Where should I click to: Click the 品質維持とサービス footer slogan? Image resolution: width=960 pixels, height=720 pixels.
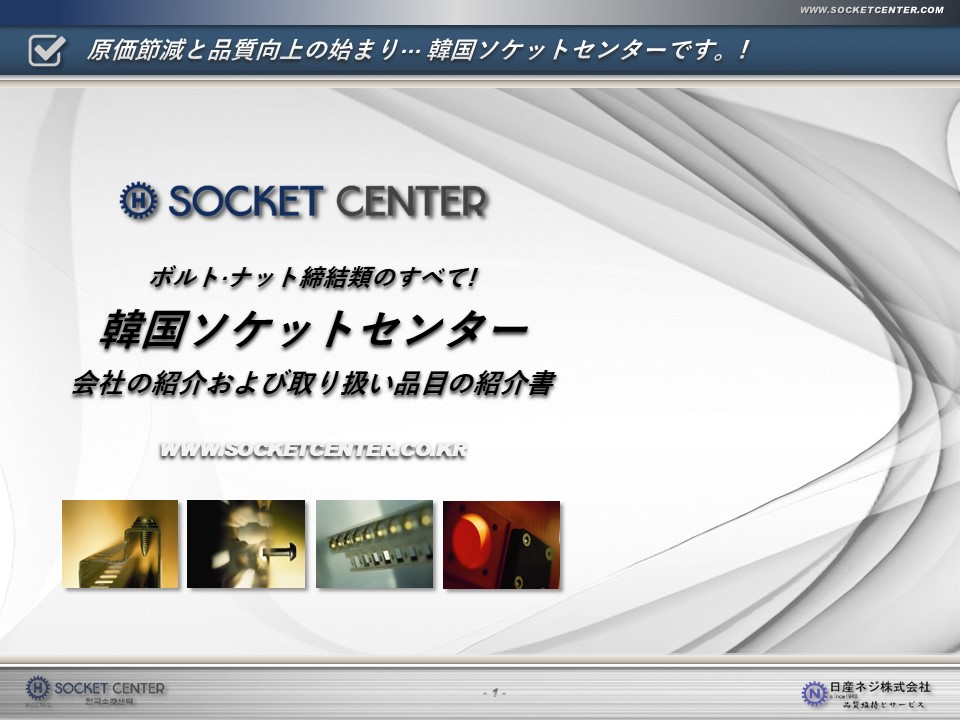880,704
